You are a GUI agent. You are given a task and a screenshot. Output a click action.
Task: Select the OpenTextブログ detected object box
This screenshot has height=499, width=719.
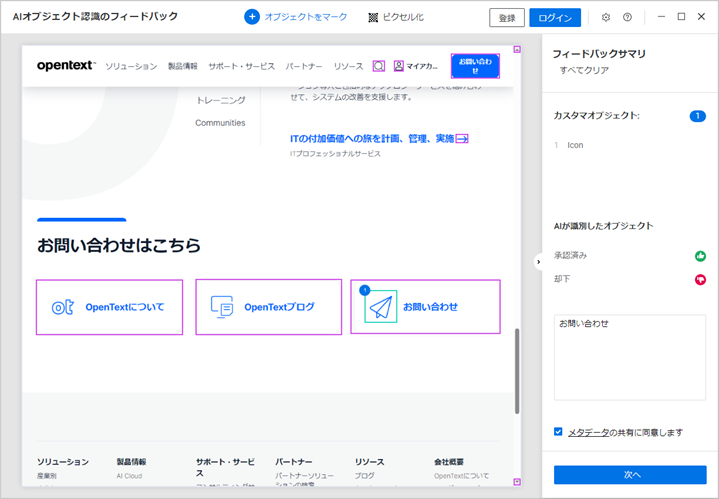coord(267,307)
